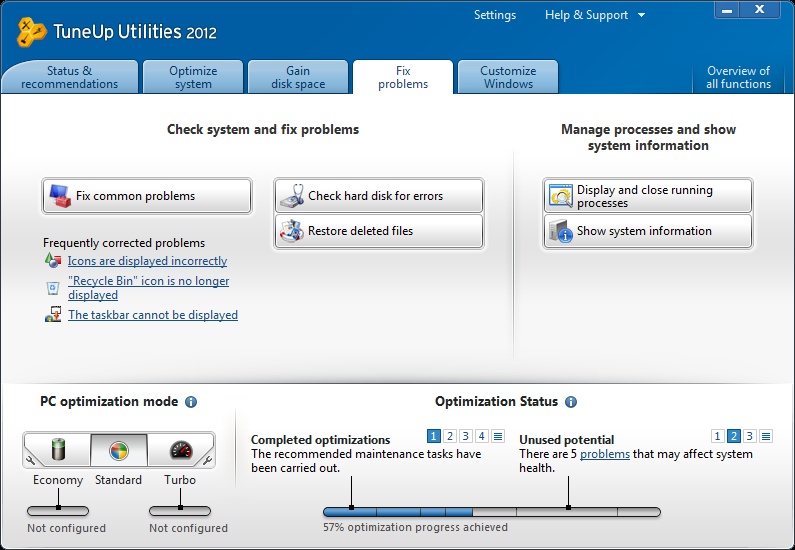
Task: Click the optimization progress bar
Action: [x=492, y=512]
